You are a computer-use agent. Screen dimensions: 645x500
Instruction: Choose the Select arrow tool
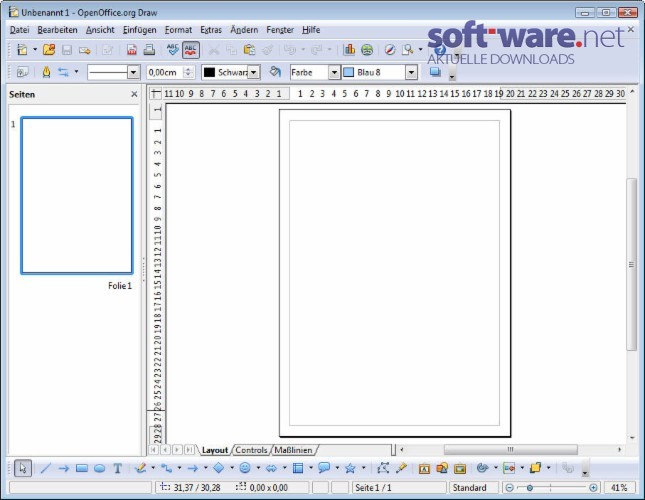(x=23, y=468)
